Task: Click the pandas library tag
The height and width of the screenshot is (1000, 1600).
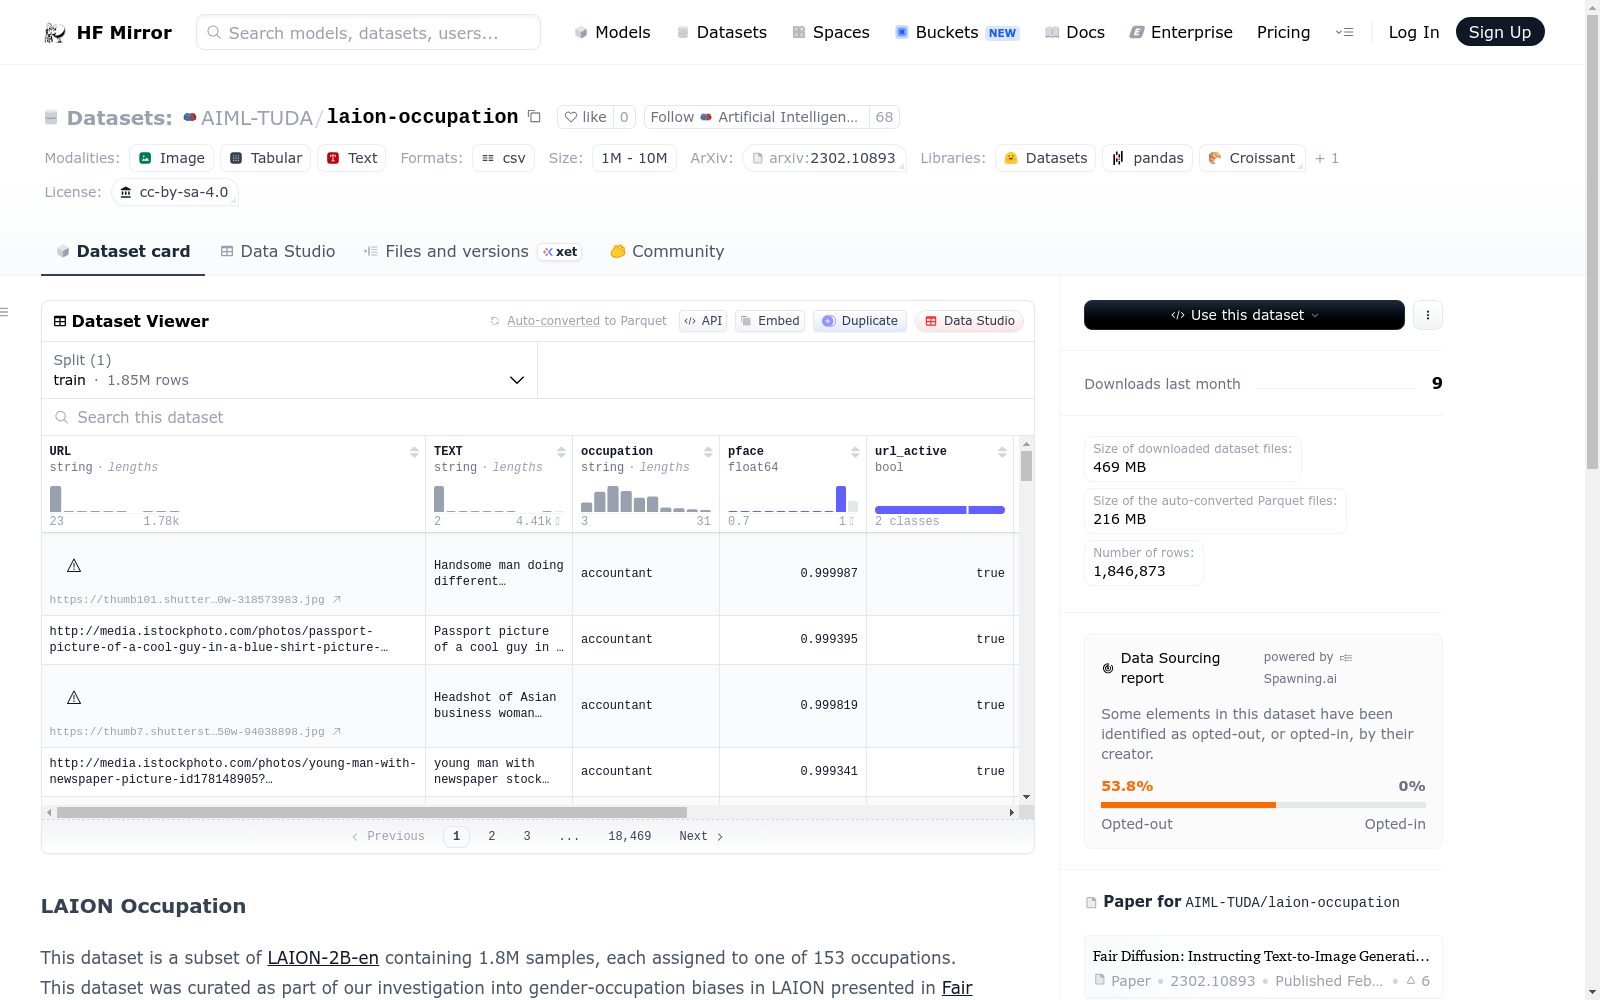Action: tap(1147, 158)
